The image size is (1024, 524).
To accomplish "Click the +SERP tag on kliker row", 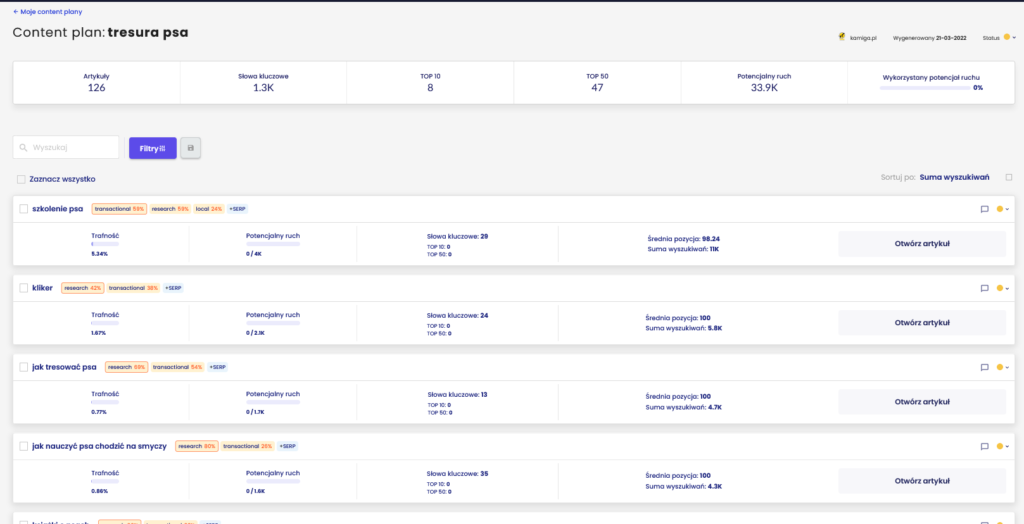I will coord(173,288).
